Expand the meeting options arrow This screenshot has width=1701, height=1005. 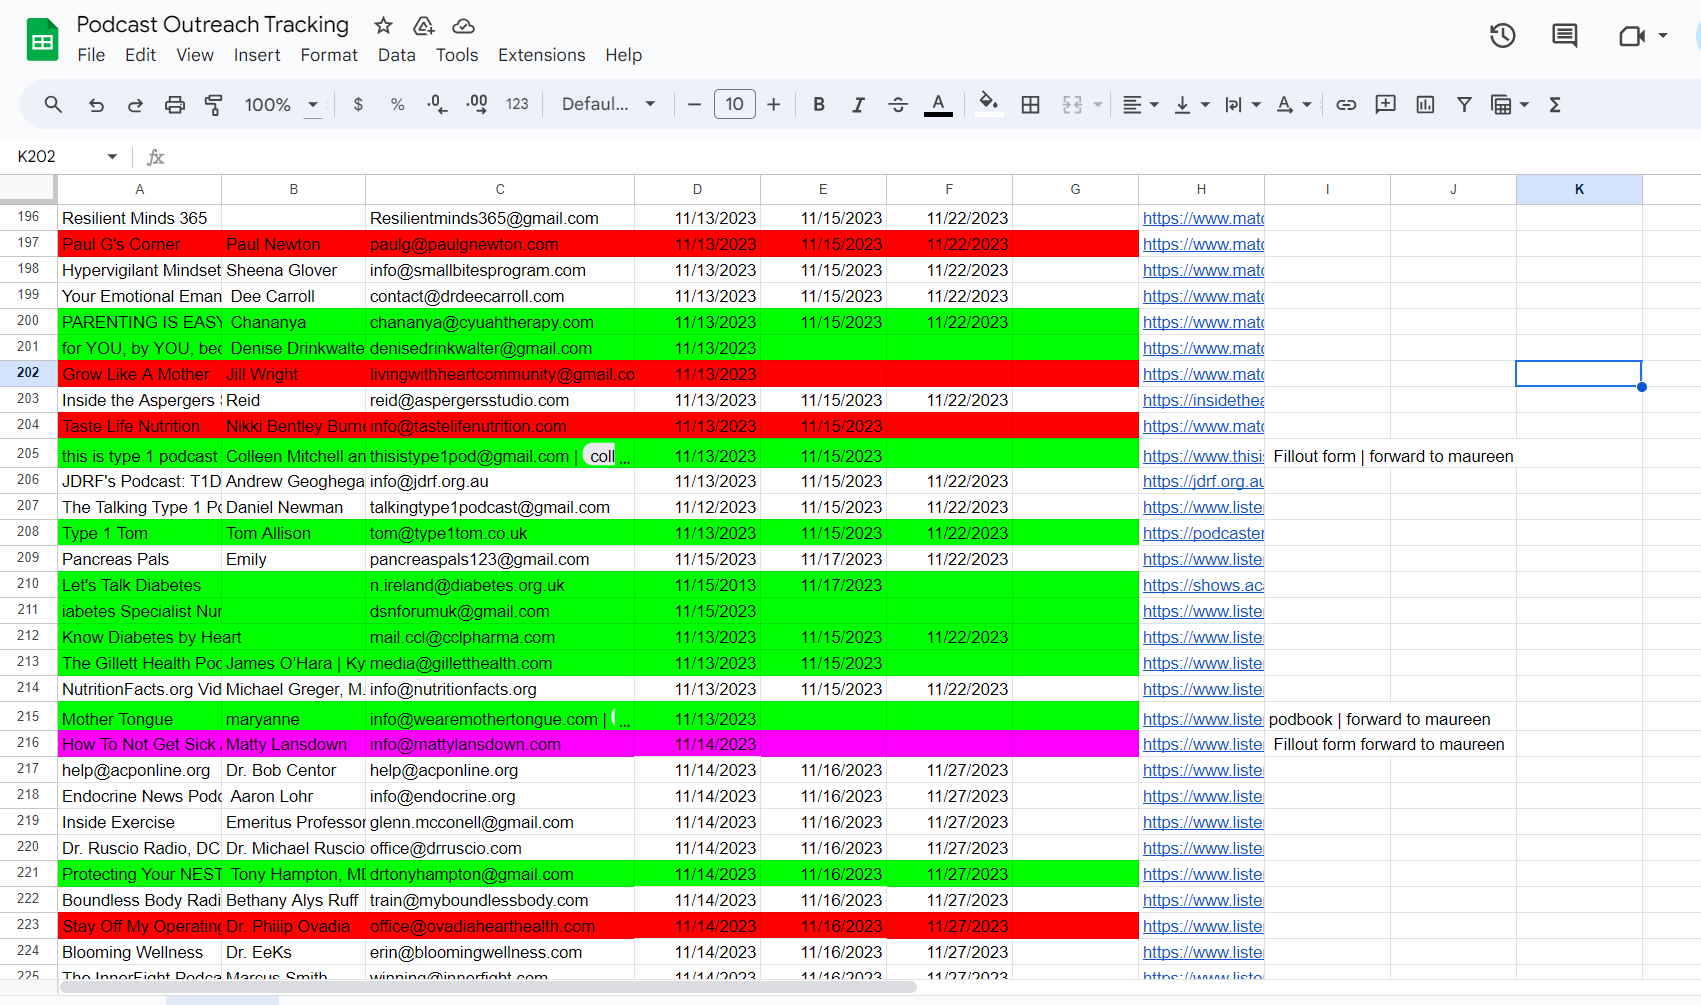click(x=1663, y=35)
